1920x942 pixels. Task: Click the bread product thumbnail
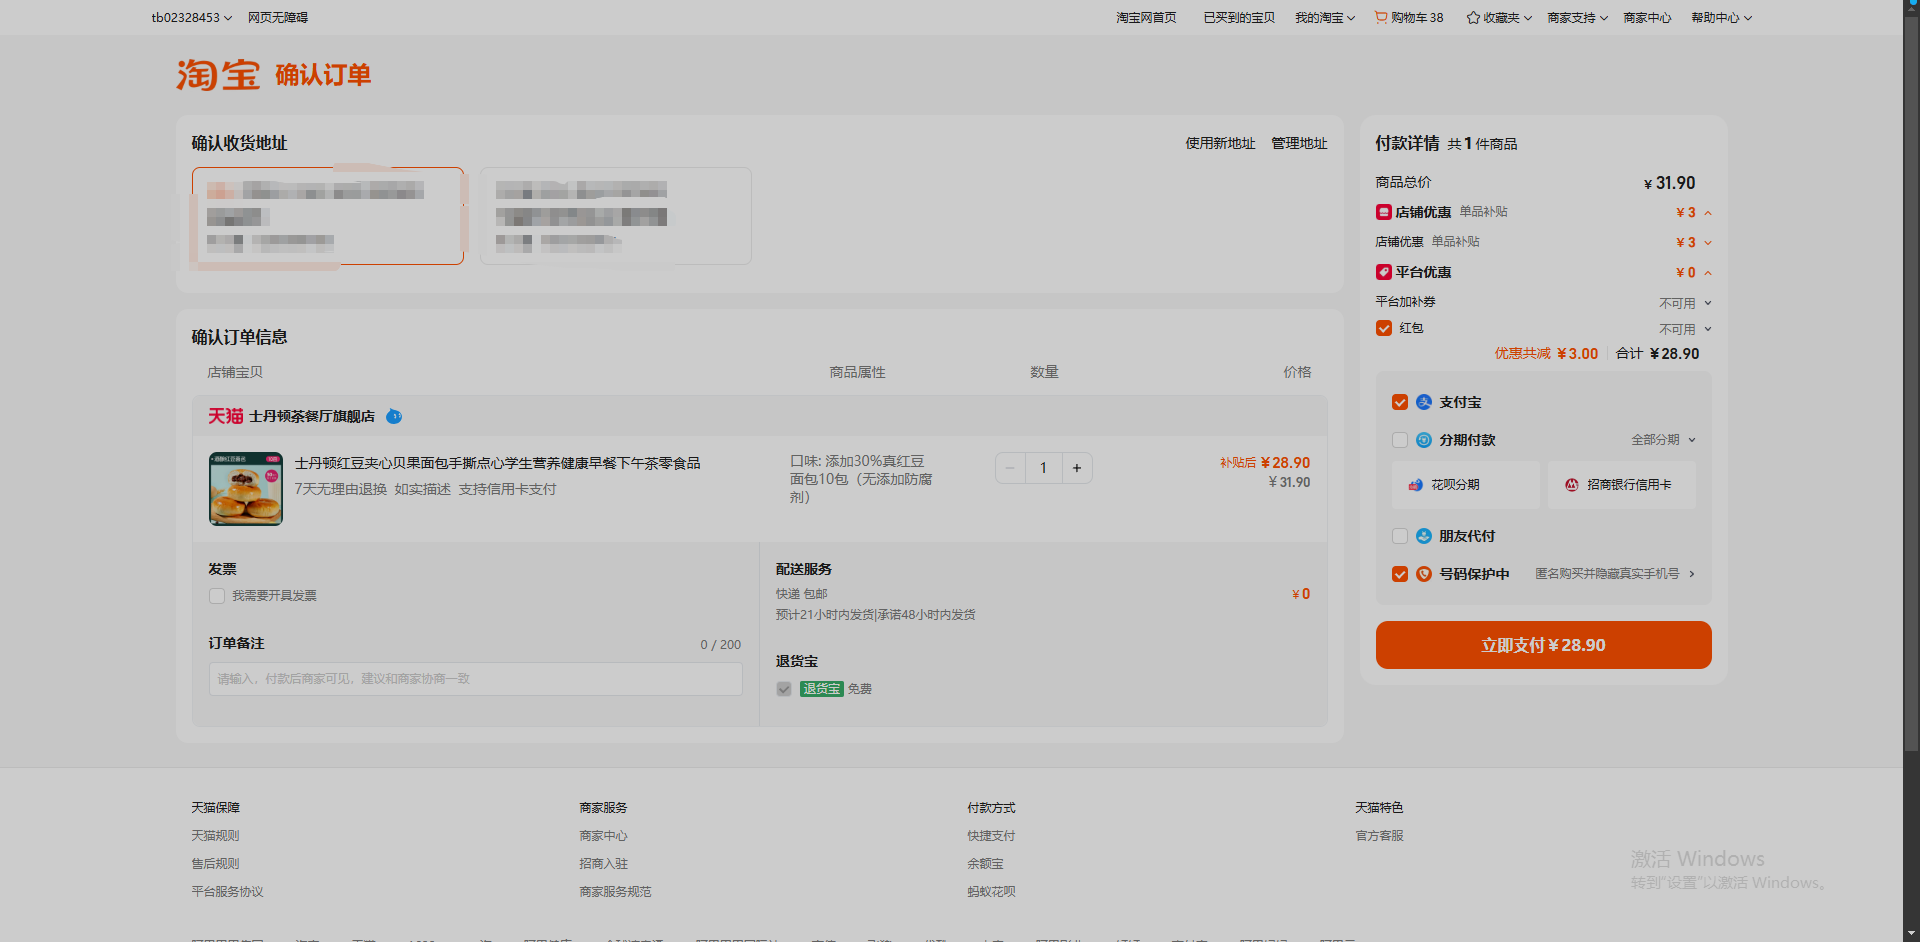point(246,489)
